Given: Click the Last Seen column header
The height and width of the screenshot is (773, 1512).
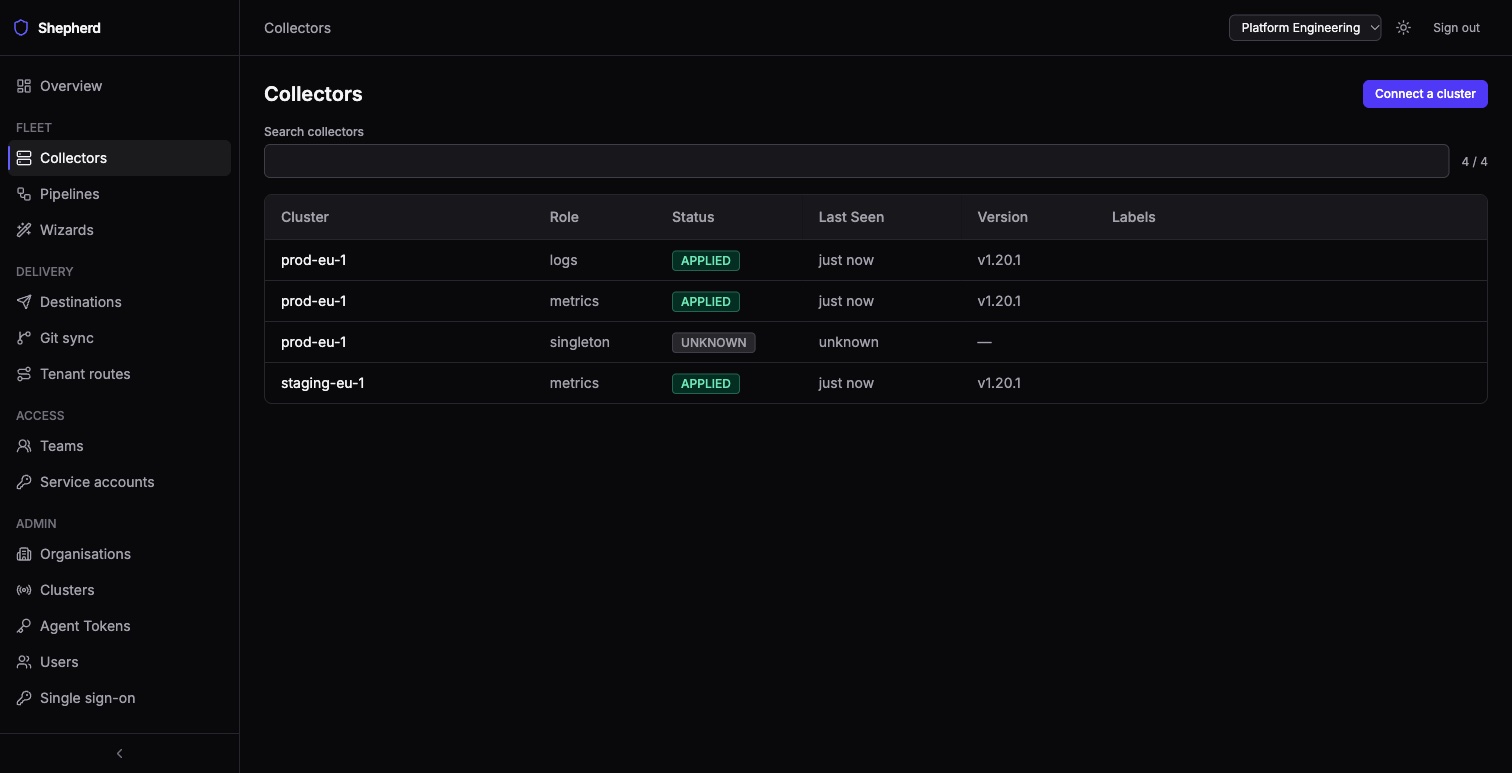Looking at the screenshot, I should [x=851, y=217].
